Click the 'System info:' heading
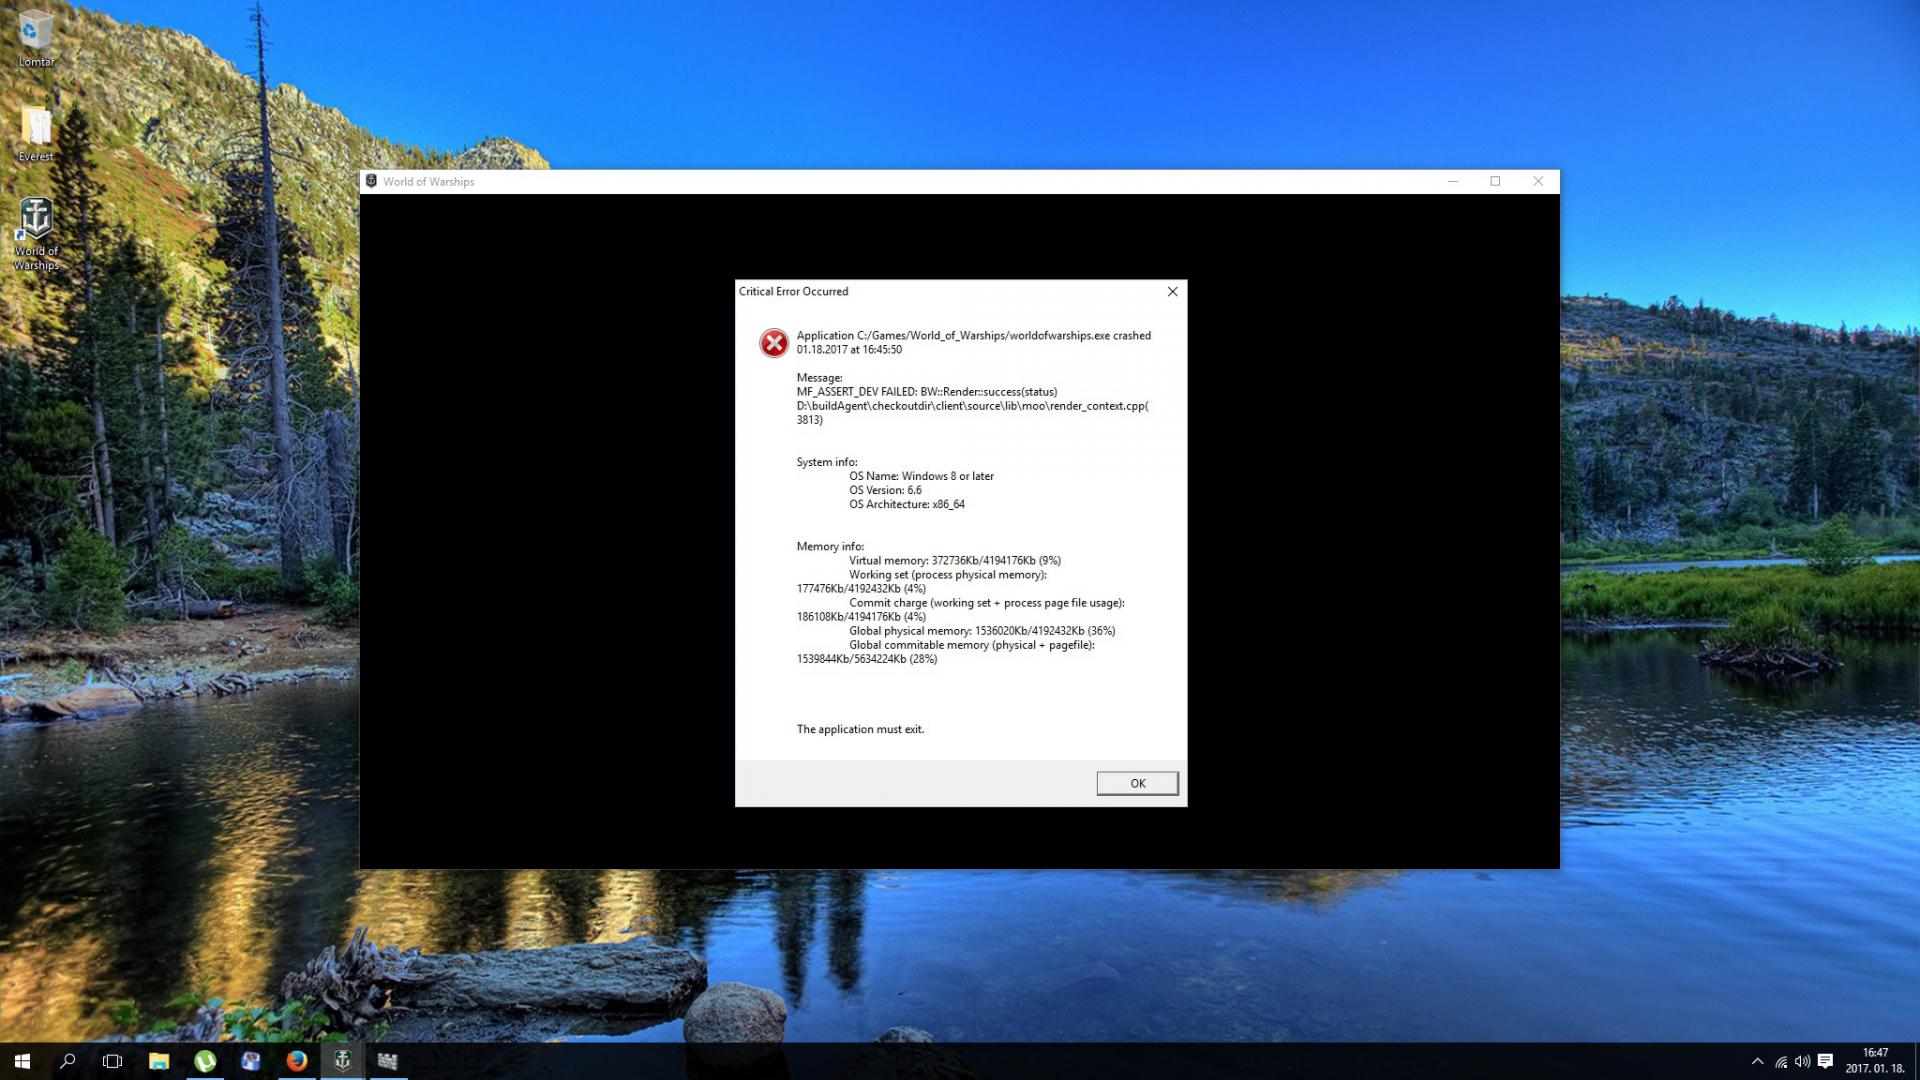The height and width of the screenshot is (1080, 1920). (827, 462)
